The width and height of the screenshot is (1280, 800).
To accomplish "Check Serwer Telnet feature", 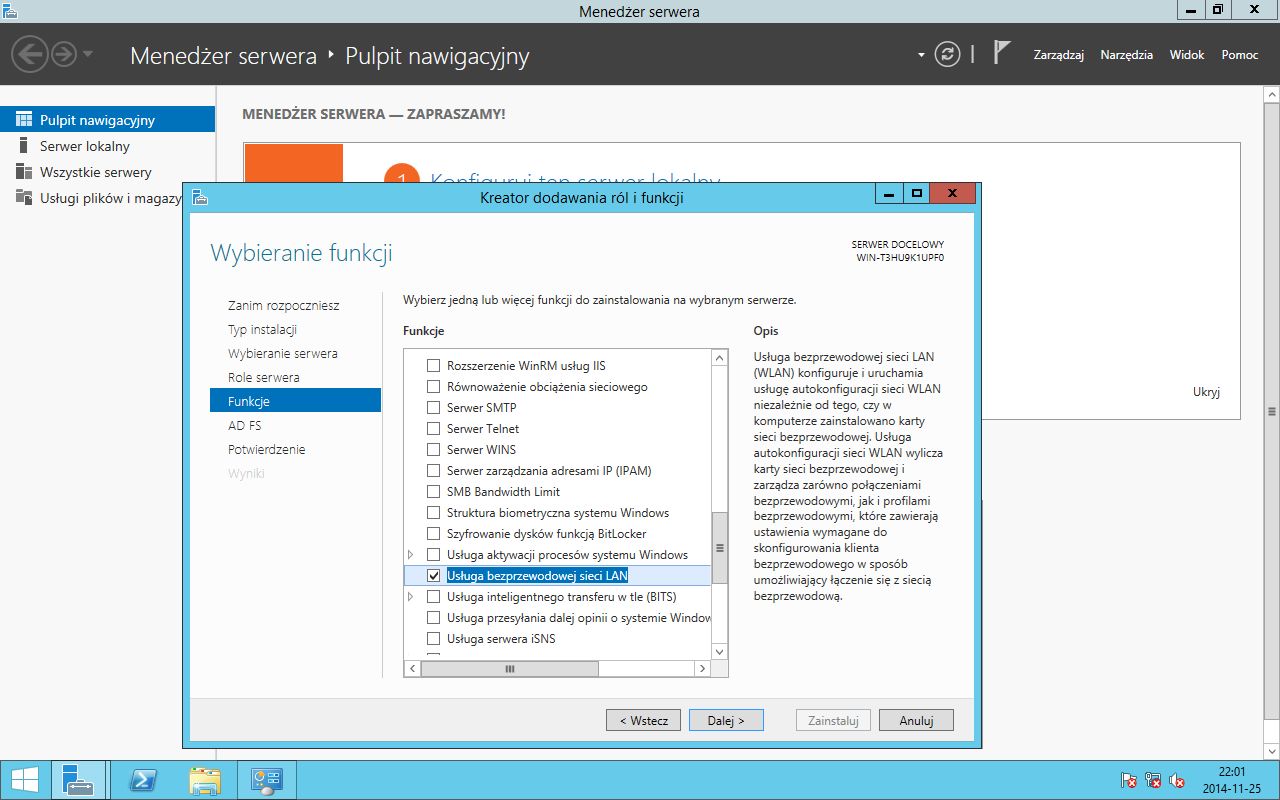I will tap(434, 429).
